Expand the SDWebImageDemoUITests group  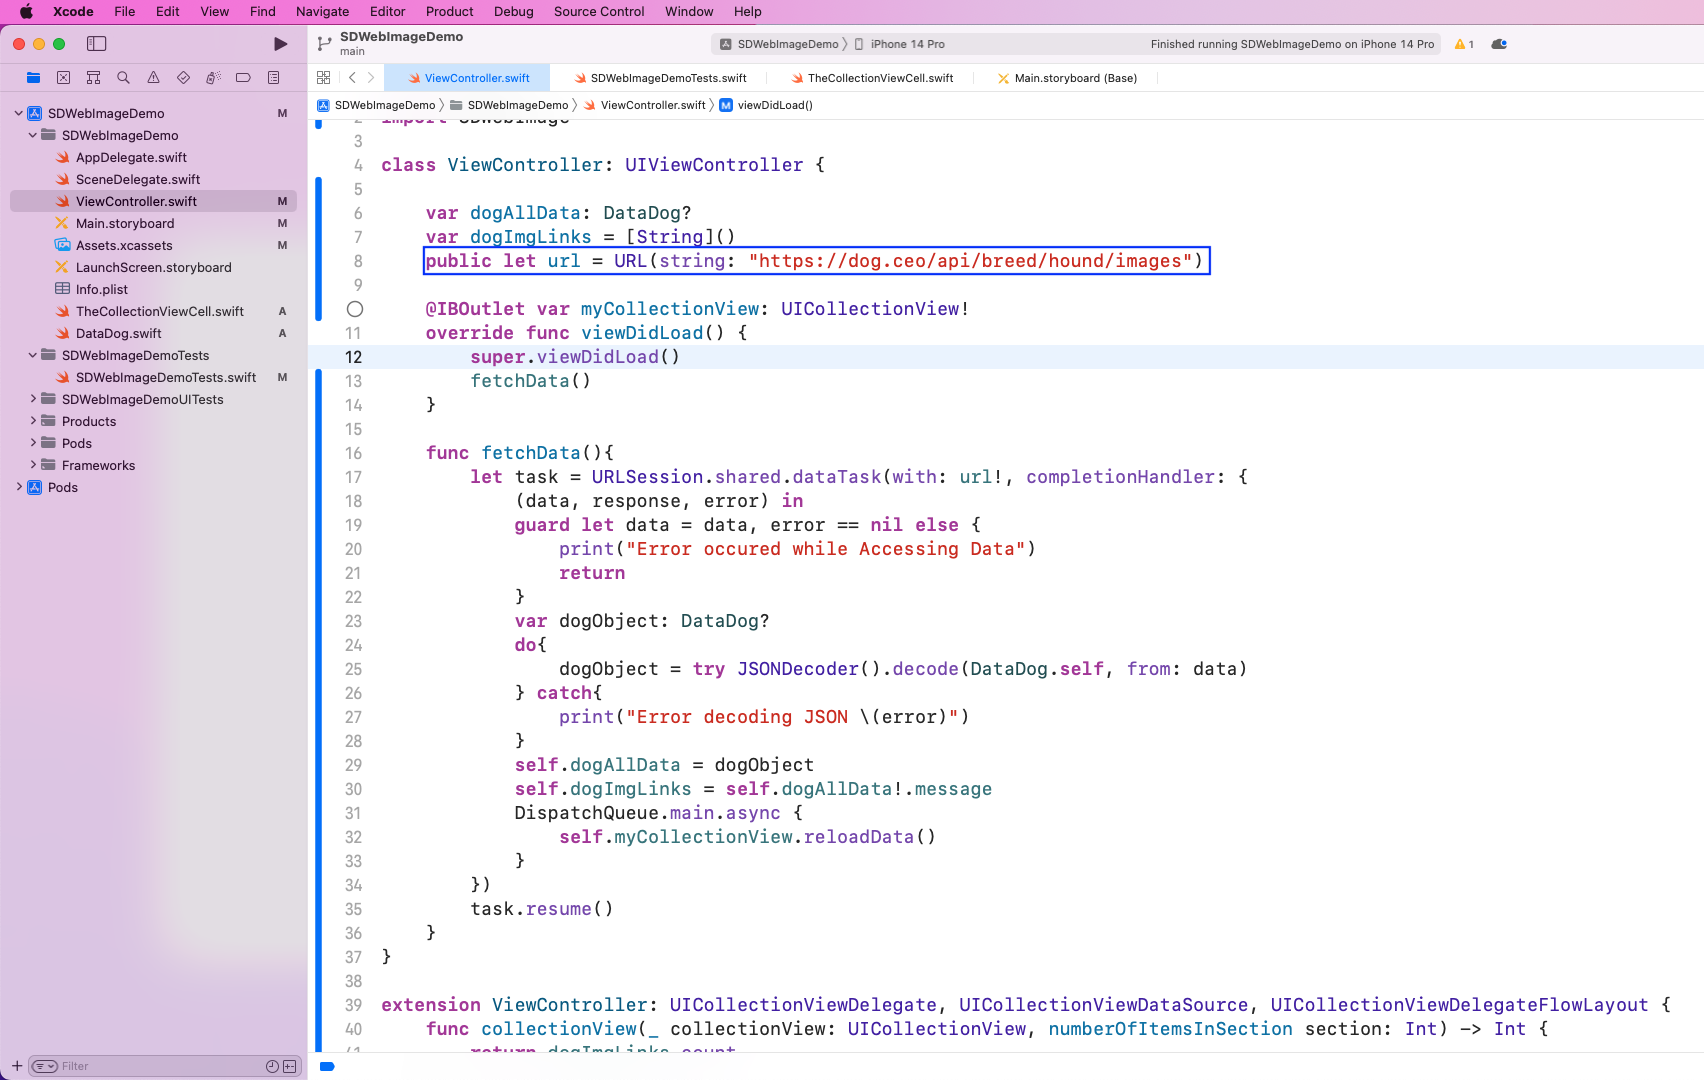click(33, 399)
